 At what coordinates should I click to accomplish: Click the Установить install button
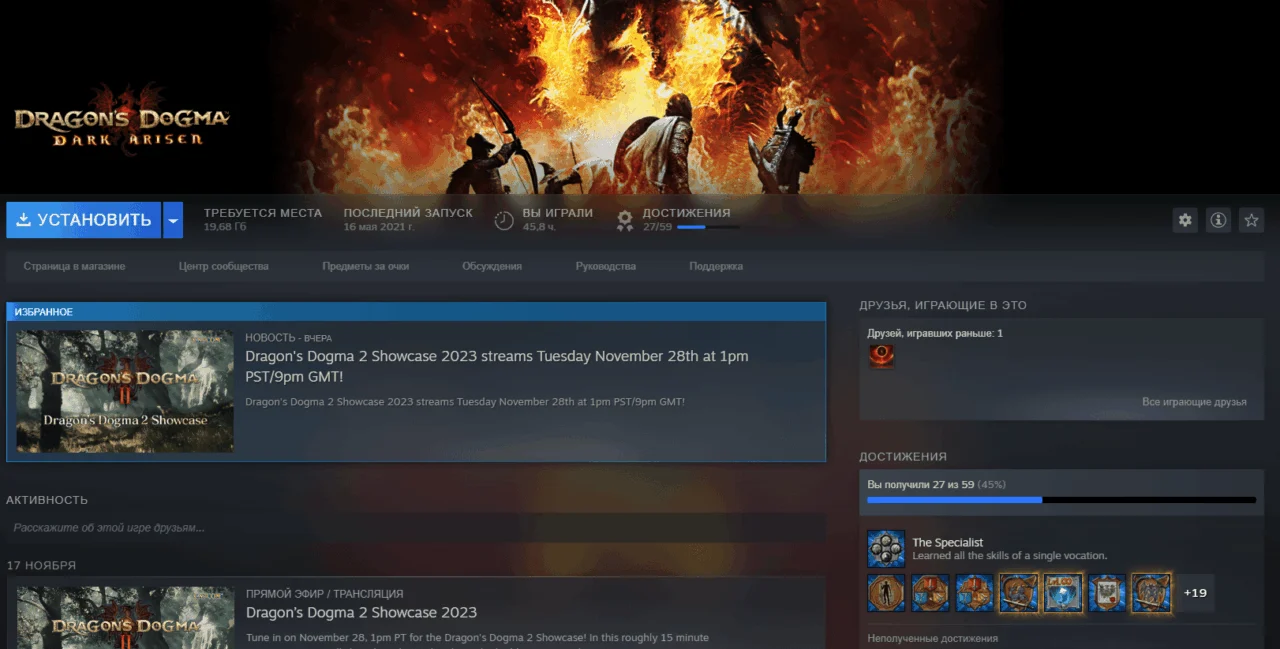(84, 220)
